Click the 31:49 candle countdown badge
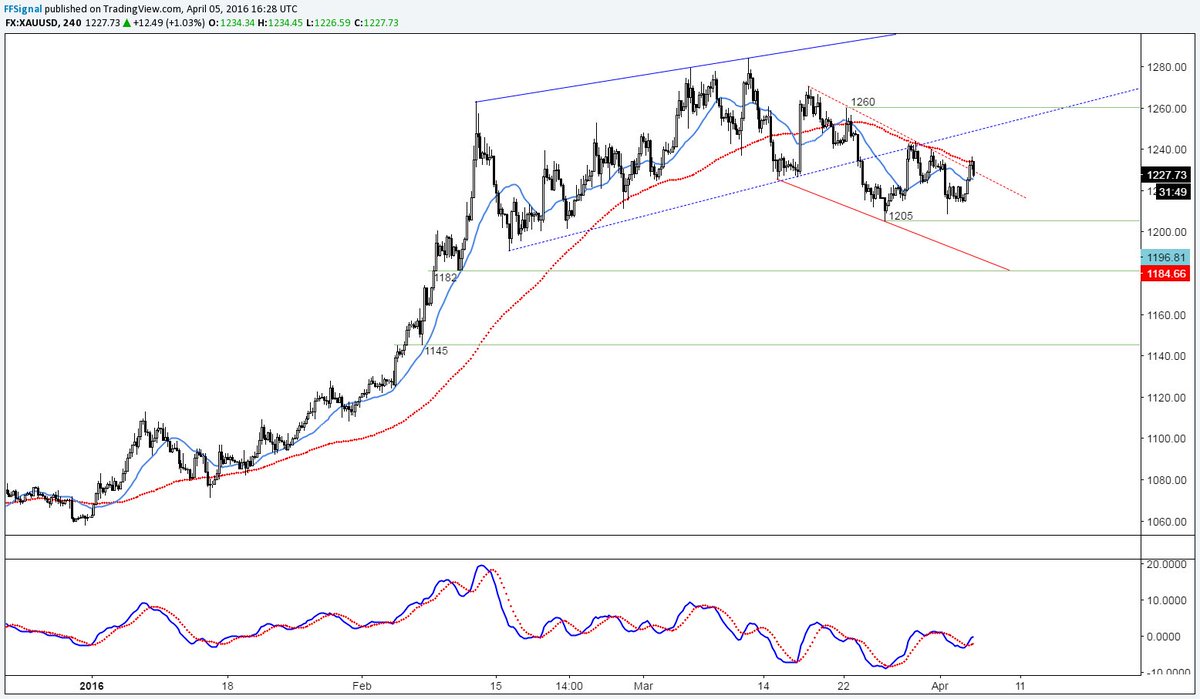1200x699 pixels. pyautogui.click(x=1172, y=190)
